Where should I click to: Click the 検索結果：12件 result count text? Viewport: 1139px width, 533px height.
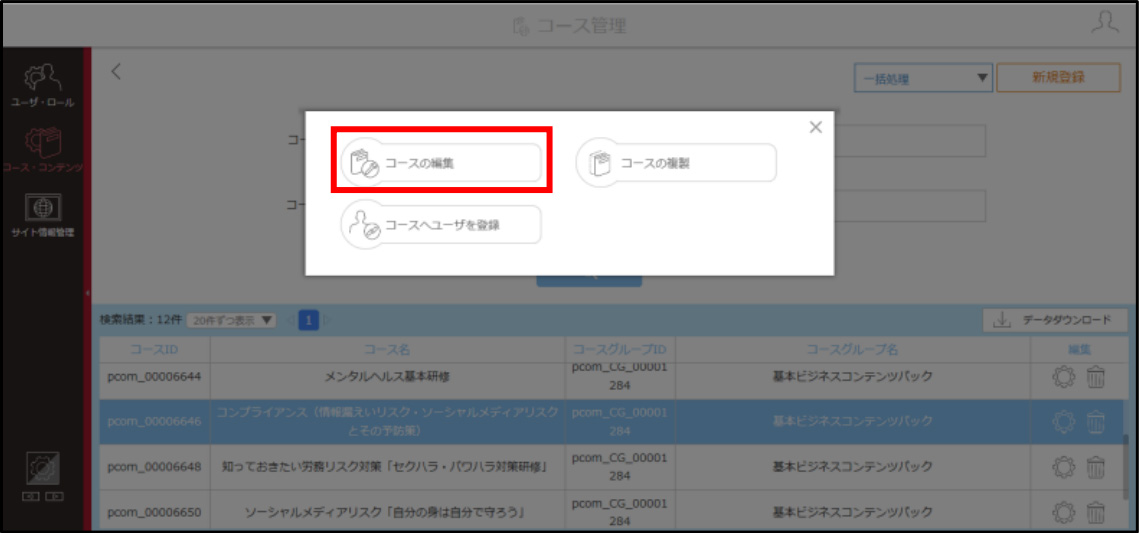pos(141,320)
